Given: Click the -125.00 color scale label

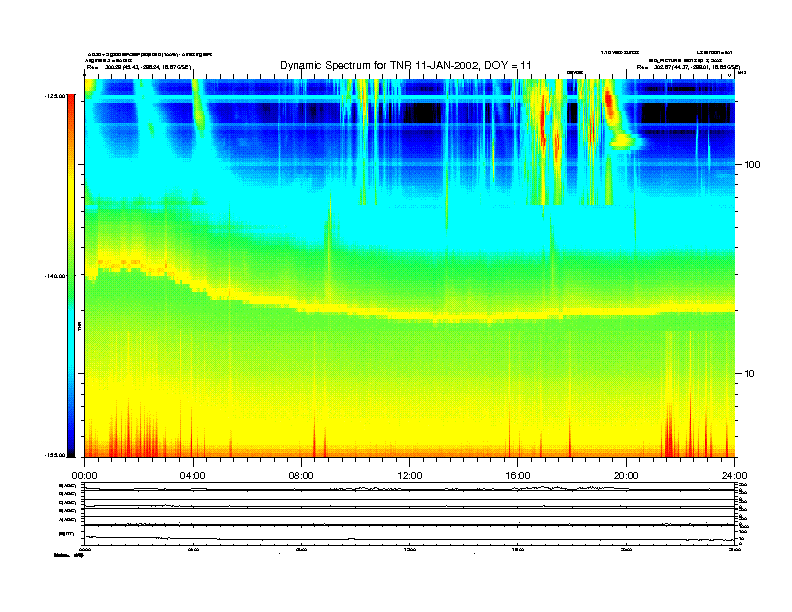Looking at the screenshot, I should pos(55,96).
